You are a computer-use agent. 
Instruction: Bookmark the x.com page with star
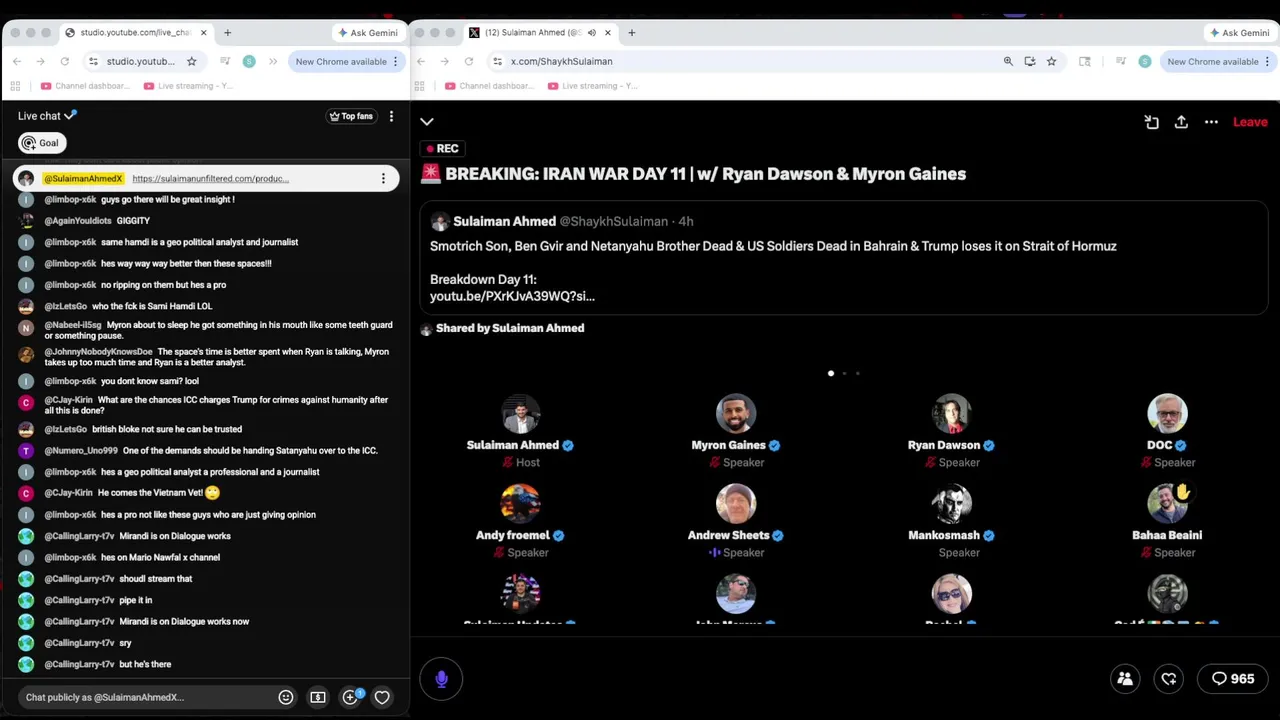tap(1051, 61)
